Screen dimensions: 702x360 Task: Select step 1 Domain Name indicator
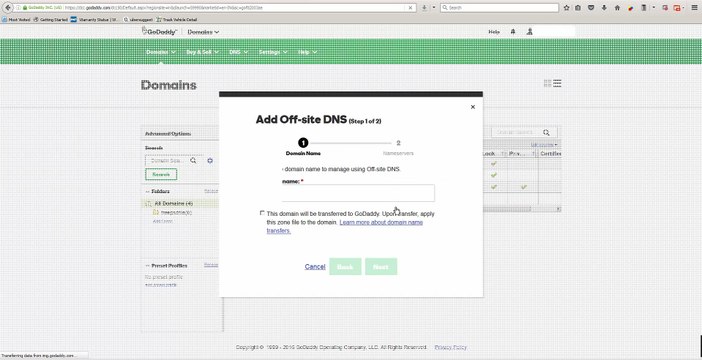point(303,143)
